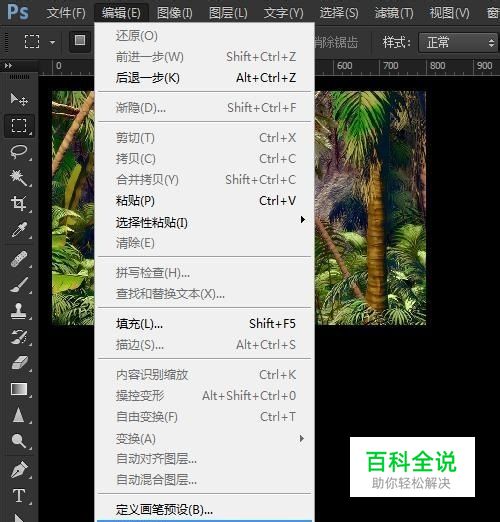Click the 变换(A) menu entry
This screenshot has width=500, height=522.
[205, 438]
